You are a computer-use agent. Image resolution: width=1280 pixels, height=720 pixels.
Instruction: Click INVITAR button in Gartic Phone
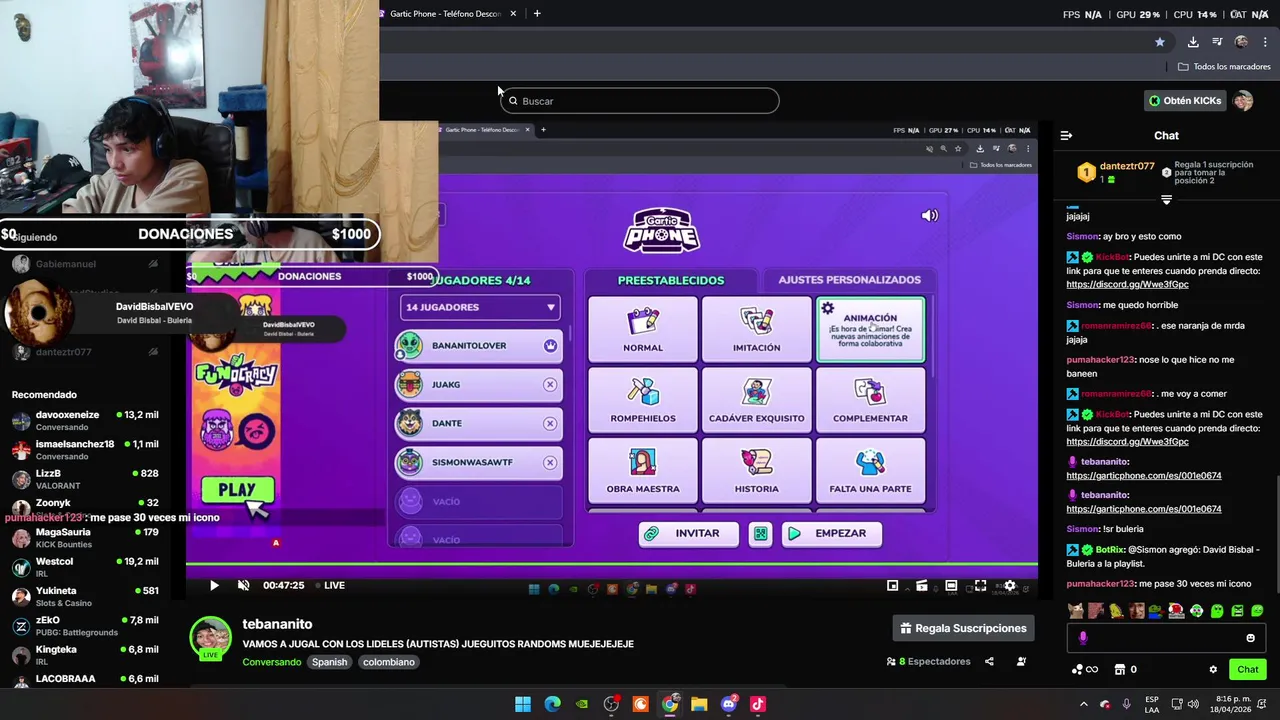688,534
